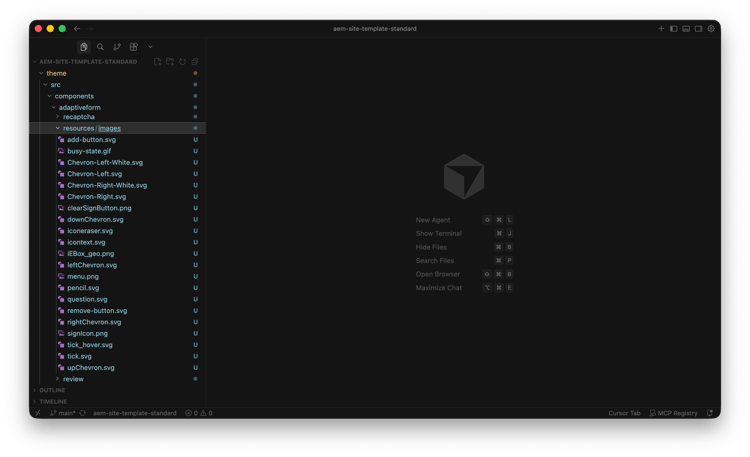Open signIcon.png file
The width and height of the screenshot is (750, 457).
click(88, 334)
